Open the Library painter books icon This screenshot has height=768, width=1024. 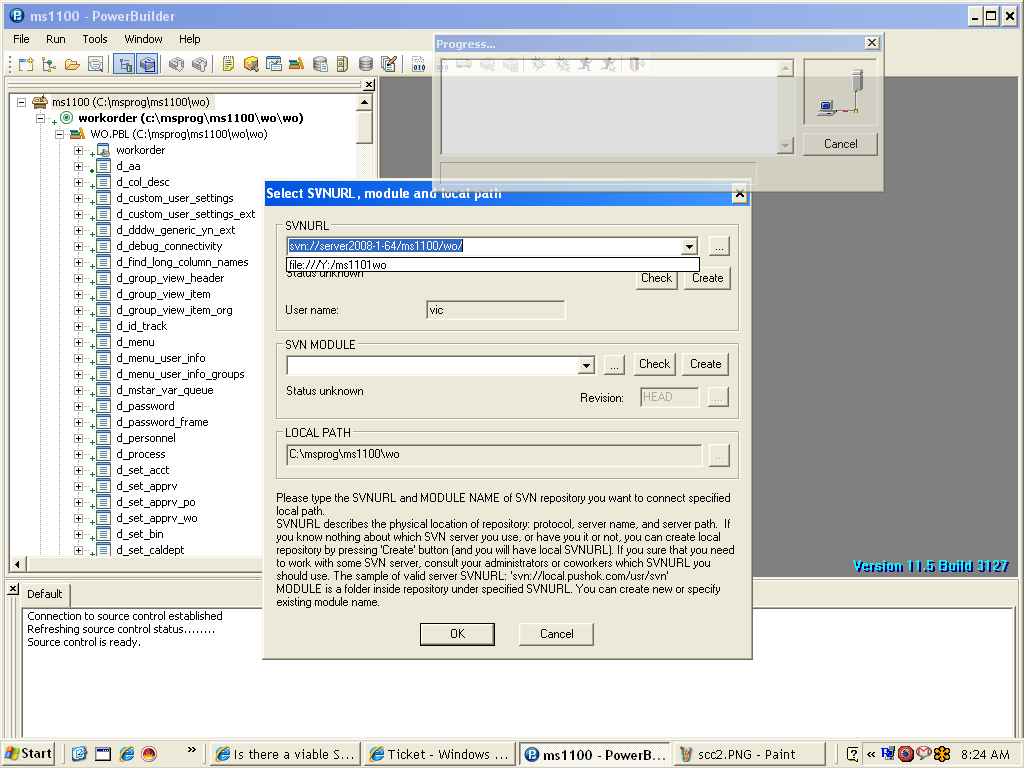pos(296,64)
